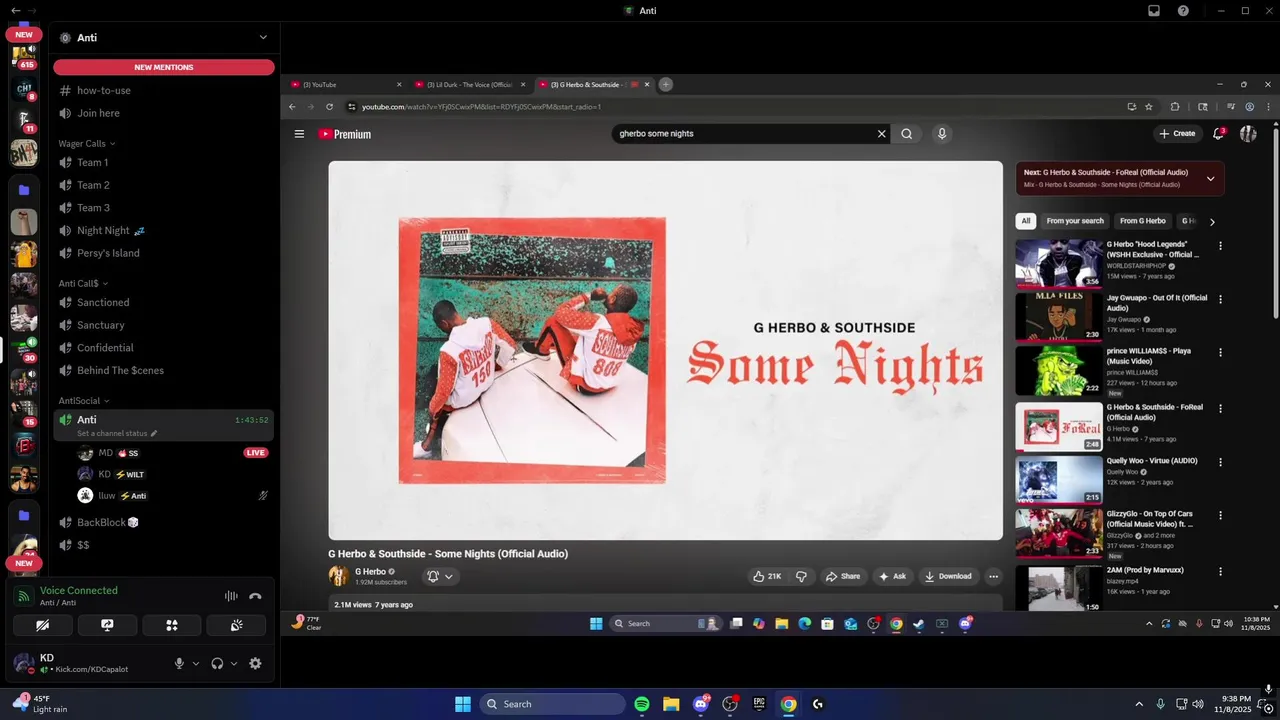Open Spotify from the Windows taskbar

[642, 704]
